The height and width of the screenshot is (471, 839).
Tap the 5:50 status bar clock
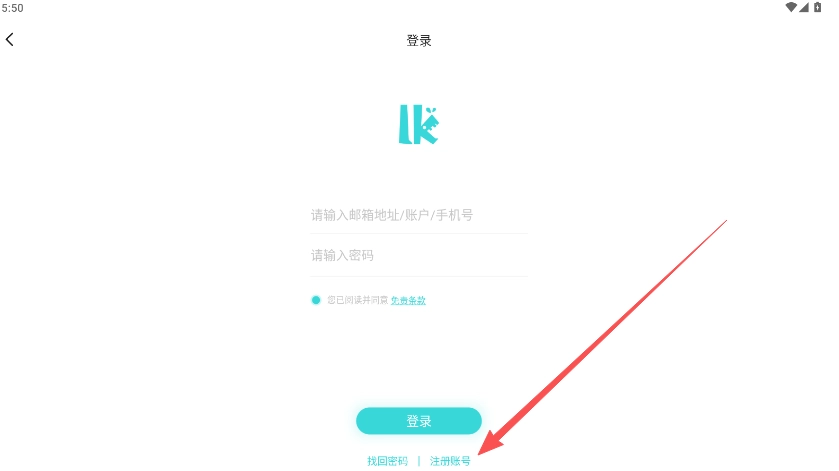tap(12, 8)
